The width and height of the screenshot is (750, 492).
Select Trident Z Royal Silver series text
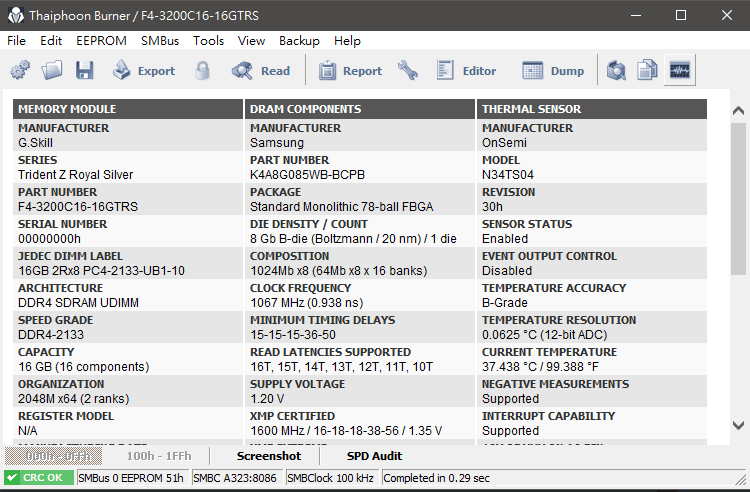(76, 175)
